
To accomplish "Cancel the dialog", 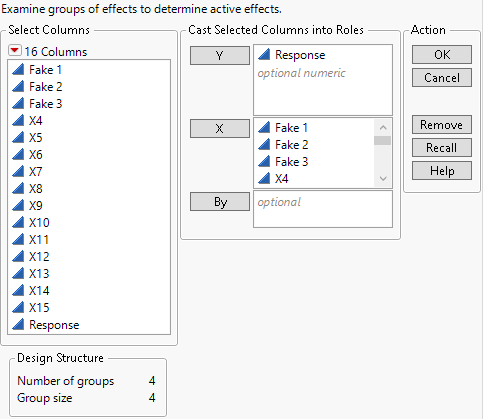I will [442, 78].
